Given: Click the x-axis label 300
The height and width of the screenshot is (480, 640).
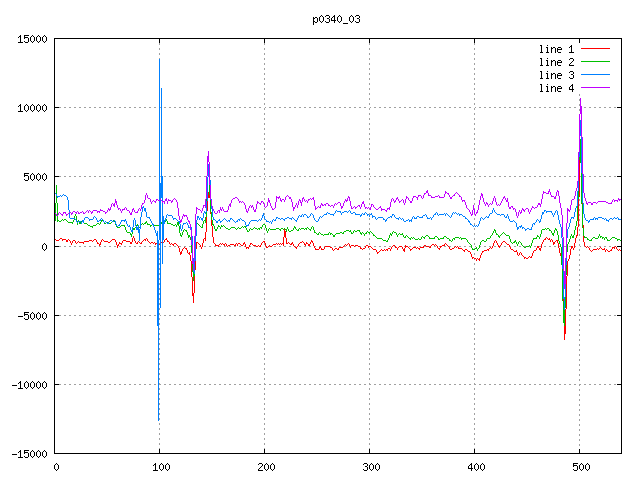Looking at the screenshot, I should 371,467.
